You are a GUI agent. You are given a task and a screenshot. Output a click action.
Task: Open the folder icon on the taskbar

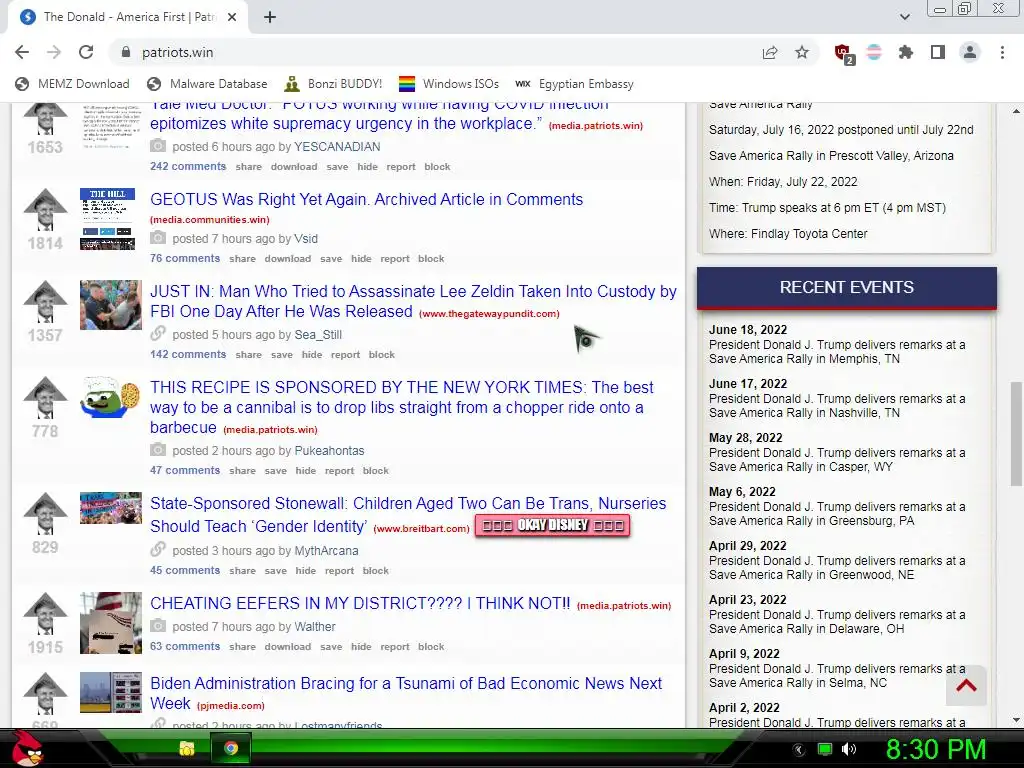tap(187, 748)
